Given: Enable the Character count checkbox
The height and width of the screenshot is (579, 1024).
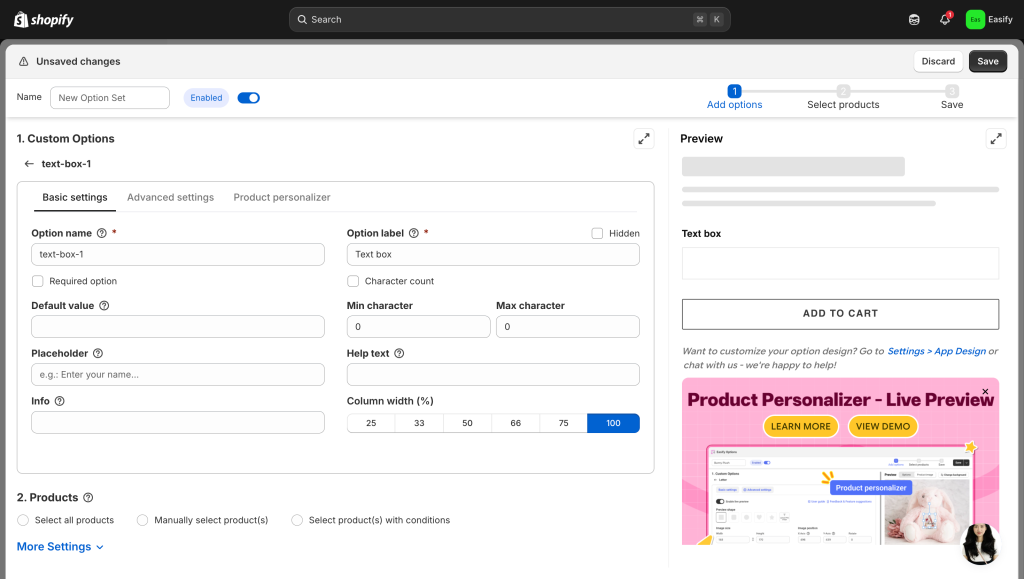Looking at the screenshot, I should 353,281.
